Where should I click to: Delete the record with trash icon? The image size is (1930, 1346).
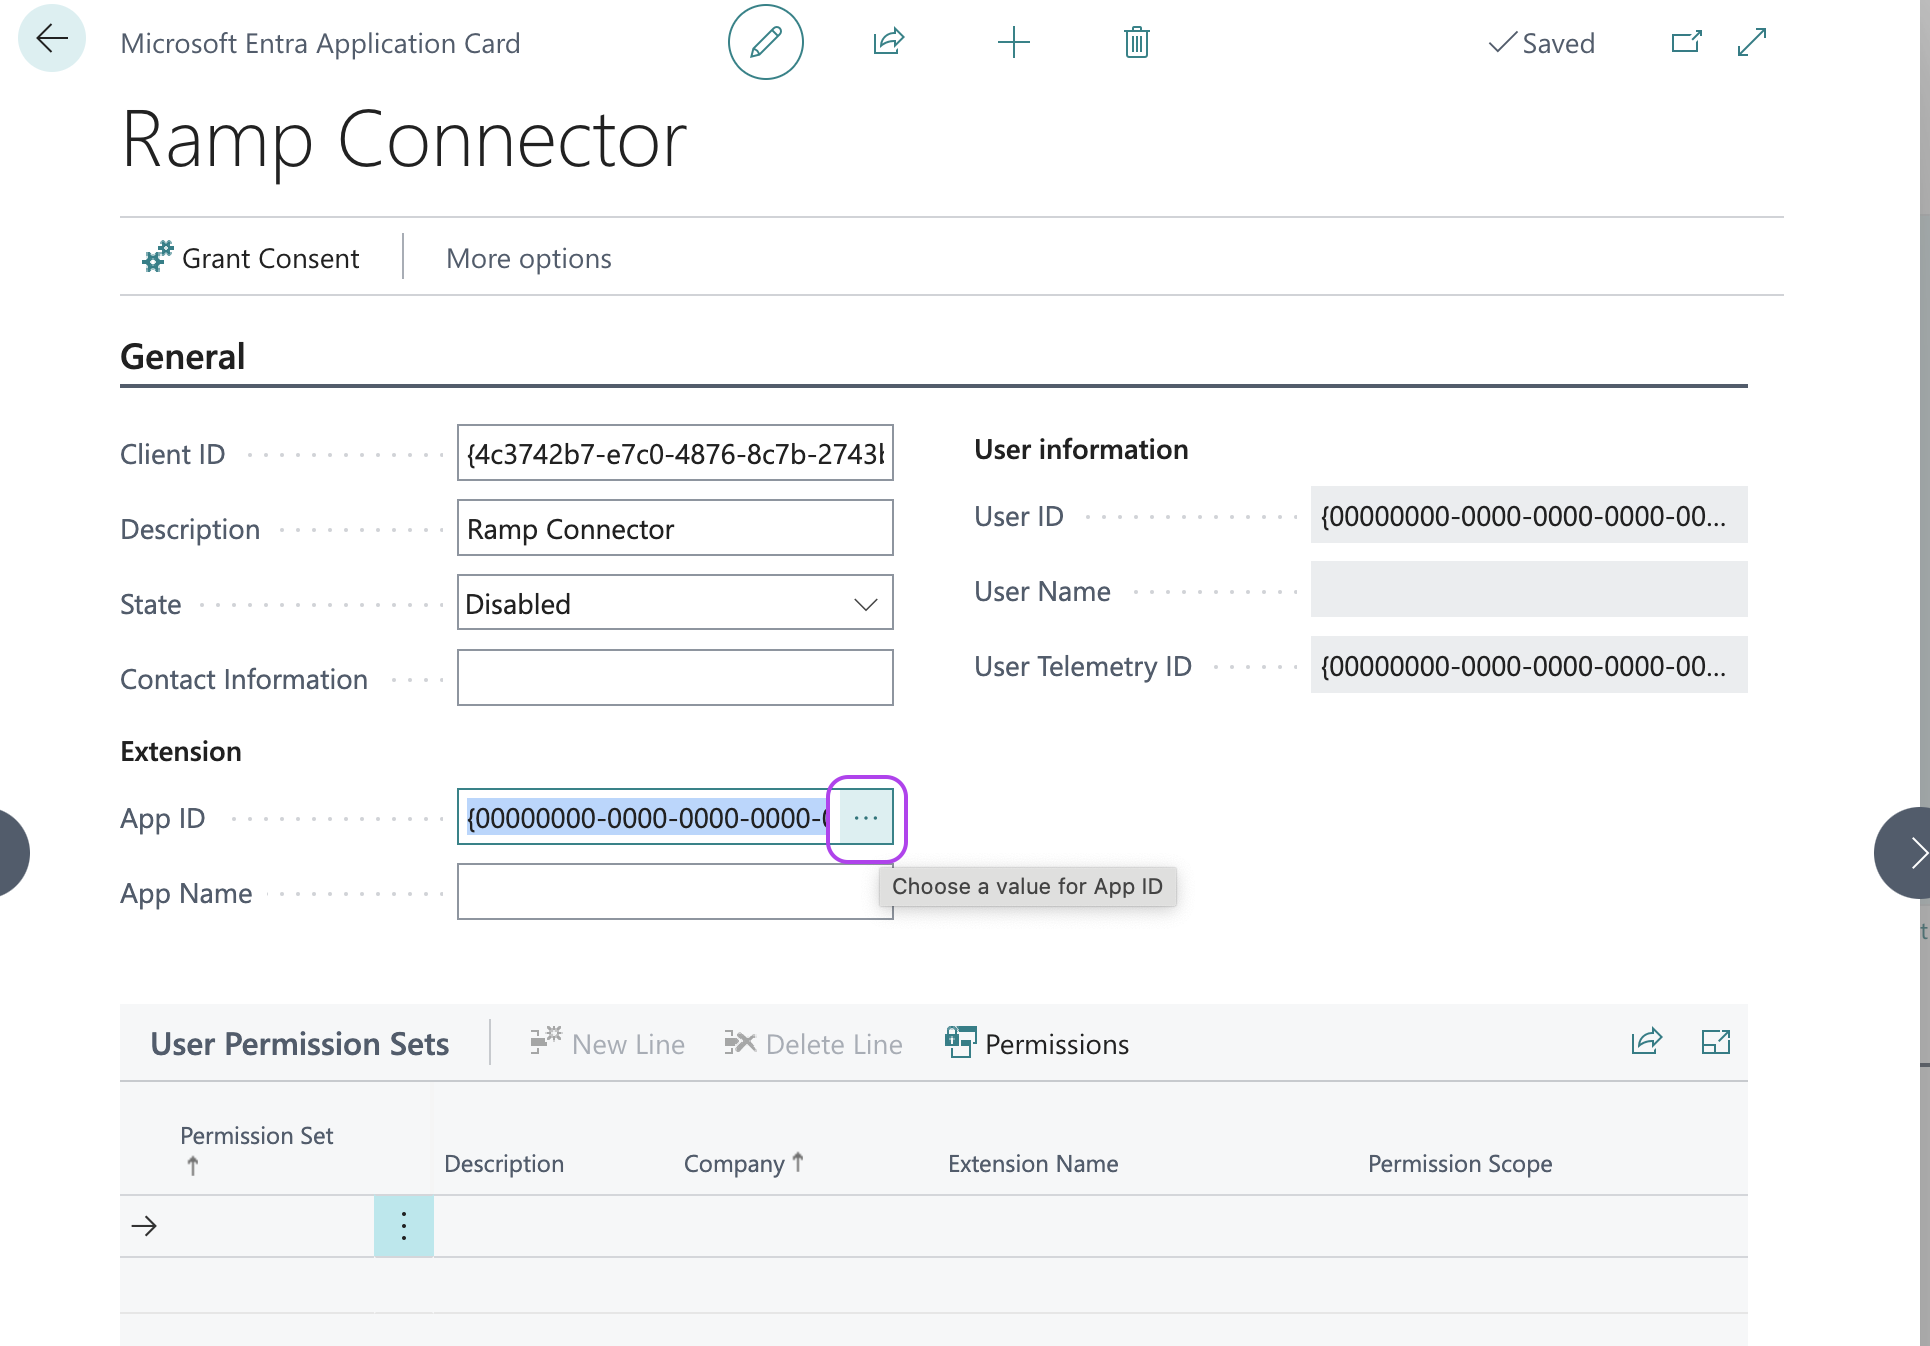[1136, 42]
